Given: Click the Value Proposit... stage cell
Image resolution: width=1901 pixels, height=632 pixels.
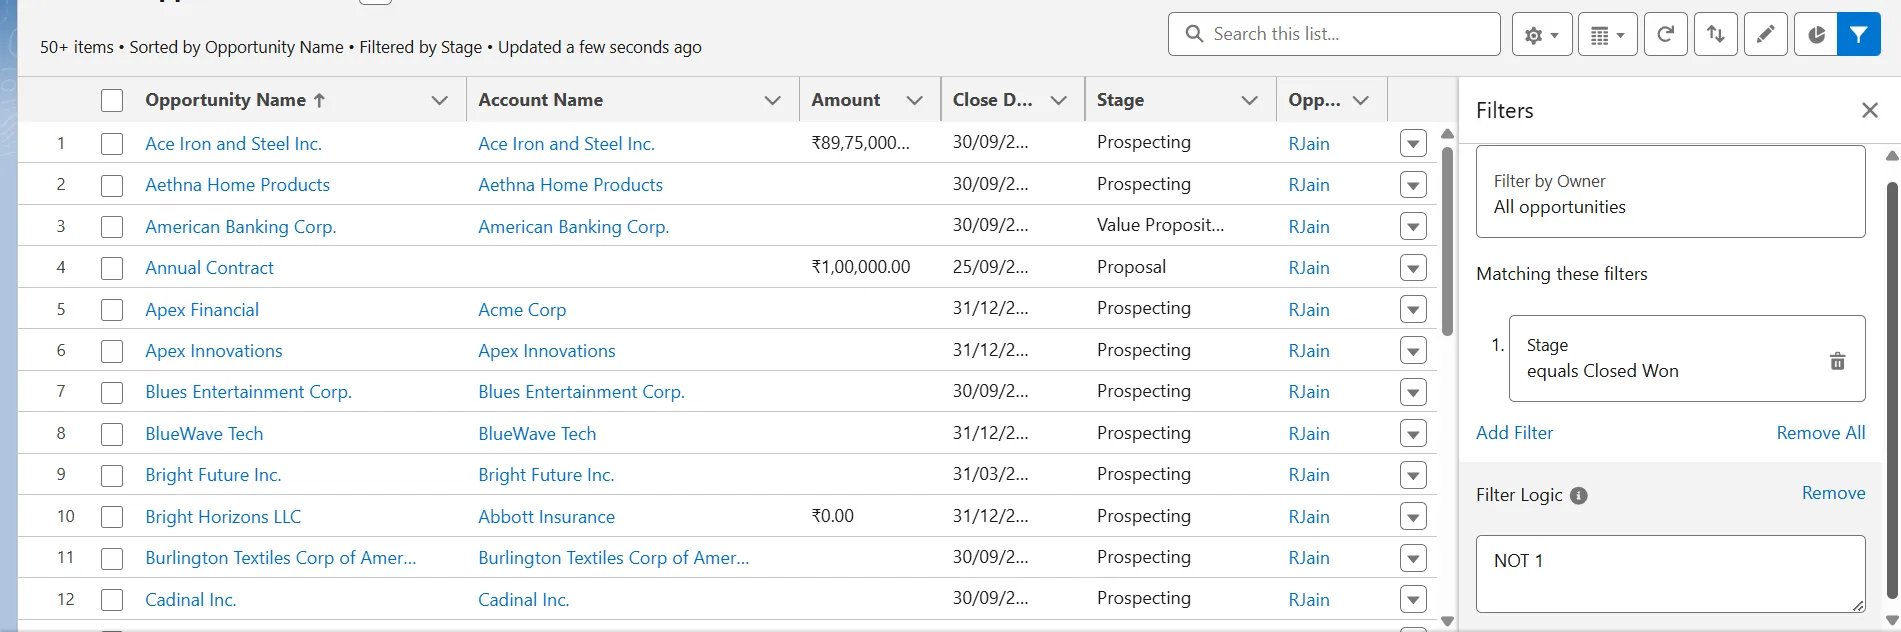Looking at the screenshot, I should tap(1160, 225).
